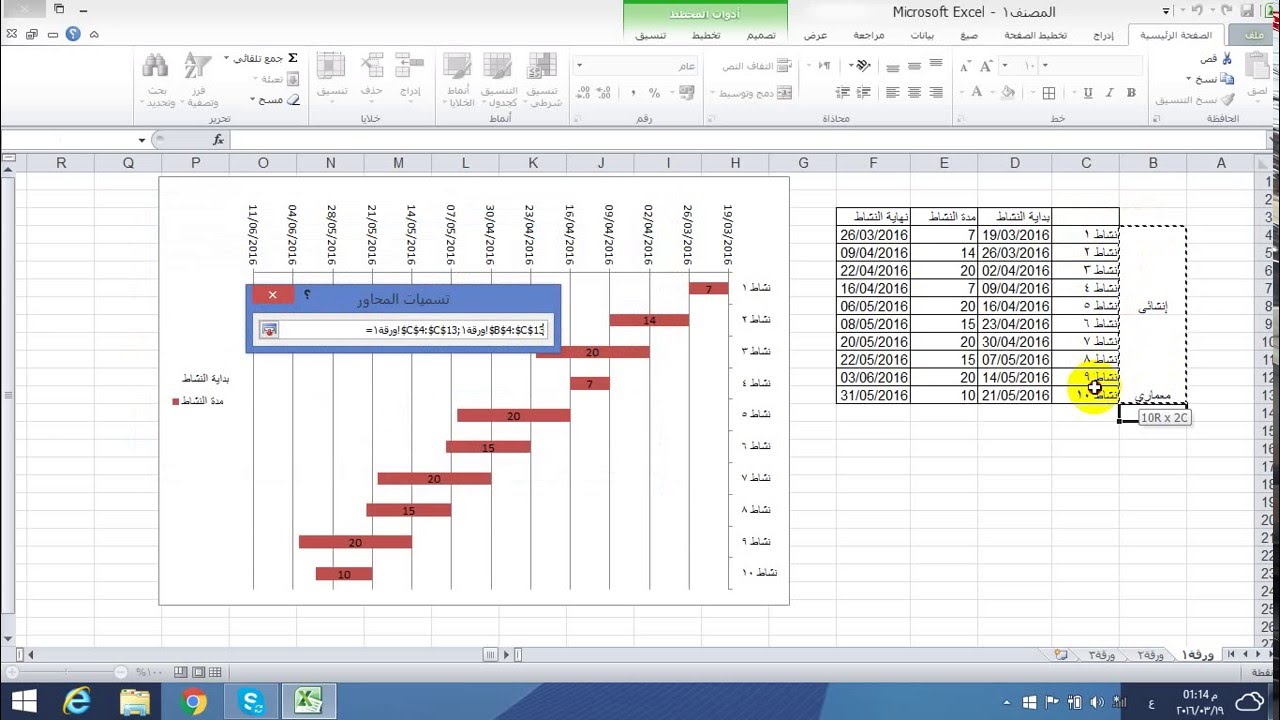This screenshot has height=720, width=1280.
Task: Expand the number format dropdown showing عام
Action: 578,65
